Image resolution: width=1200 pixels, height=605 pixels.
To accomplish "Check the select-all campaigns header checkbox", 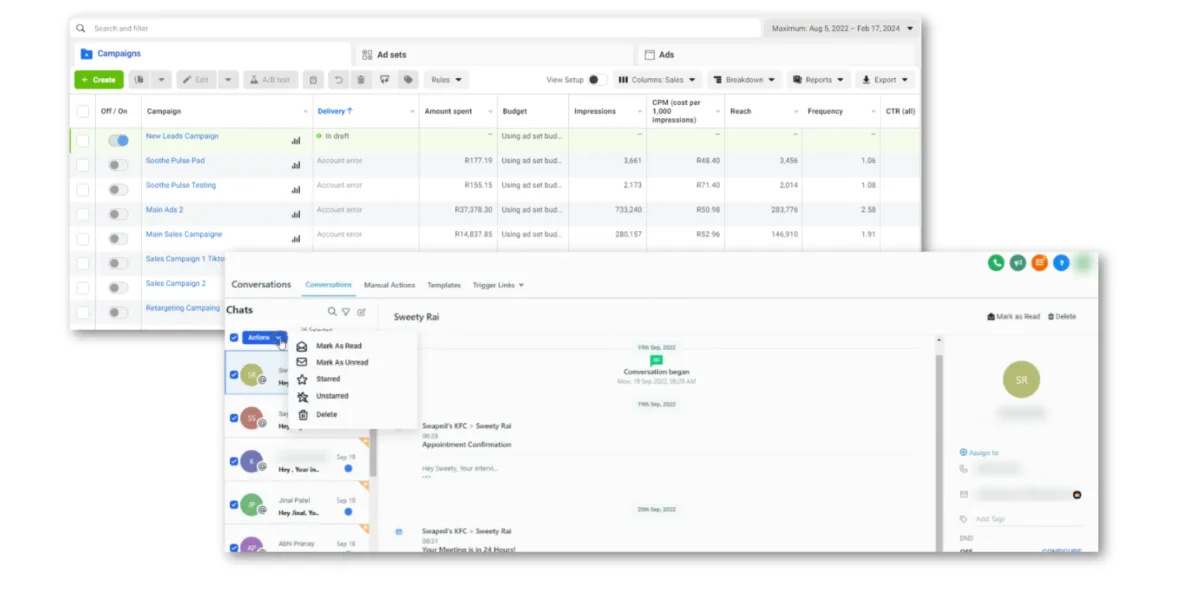I will click(x=83, y=111).
